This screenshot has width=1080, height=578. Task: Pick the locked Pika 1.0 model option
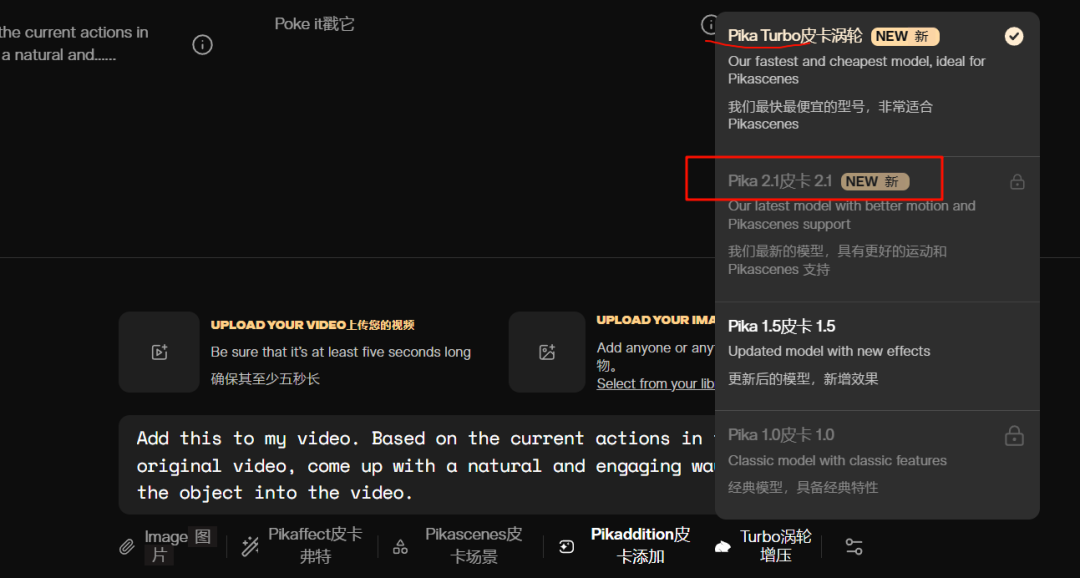[877, 463]
